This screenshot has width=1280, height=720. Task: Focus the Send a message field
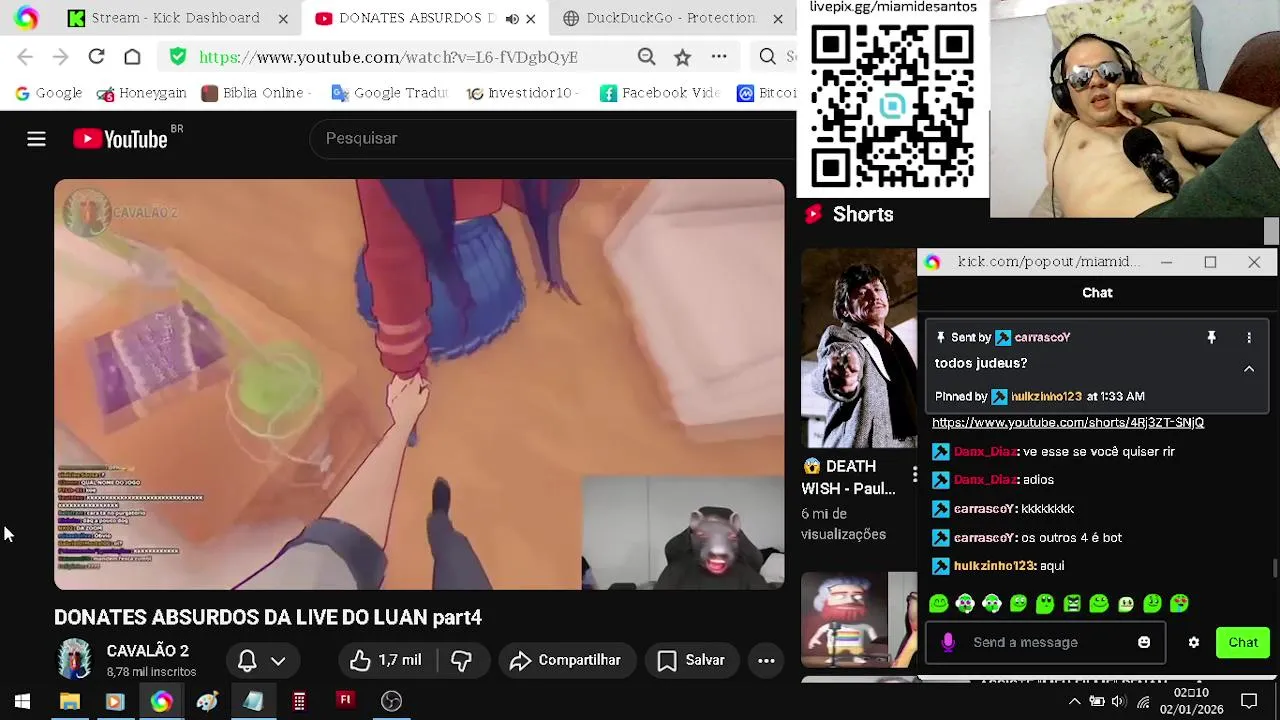[1046, 643]
